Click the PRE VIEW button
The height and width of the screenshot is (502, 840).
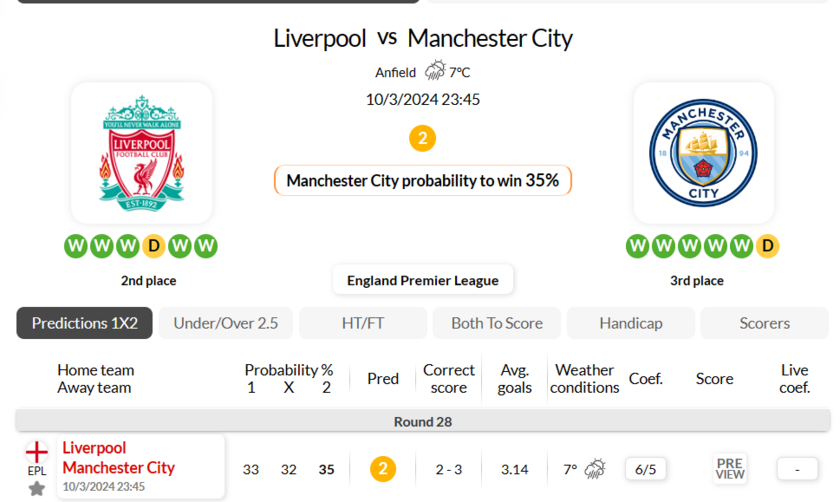pos(730,469)
